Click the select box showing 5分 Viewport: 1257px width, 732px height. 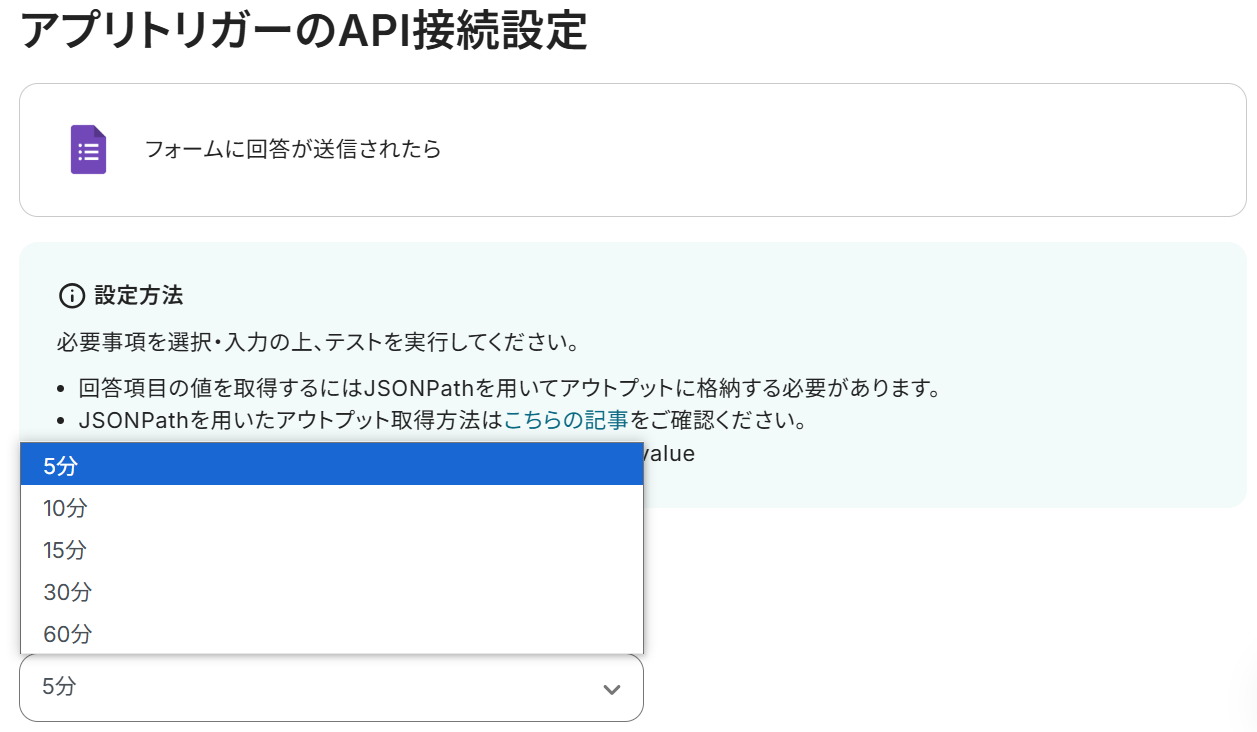[331, 688]
